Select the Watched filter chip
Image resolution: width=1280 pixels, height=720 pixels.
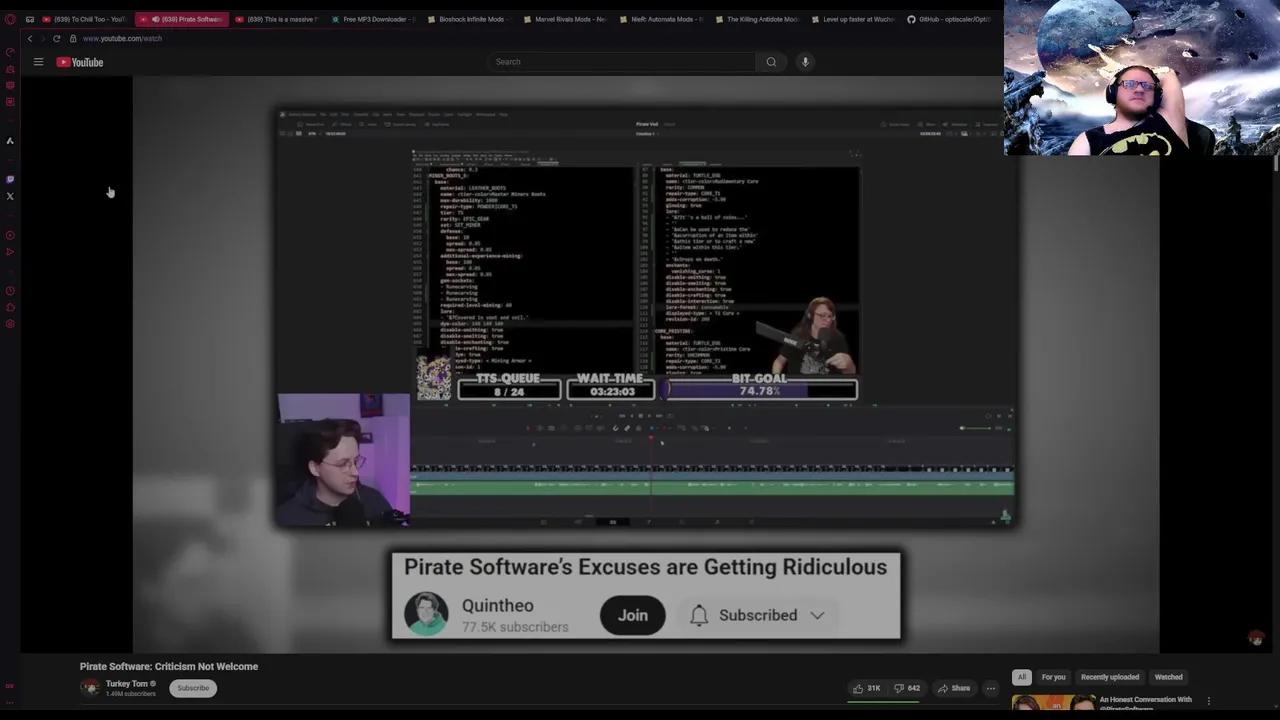pos(1168,677)
